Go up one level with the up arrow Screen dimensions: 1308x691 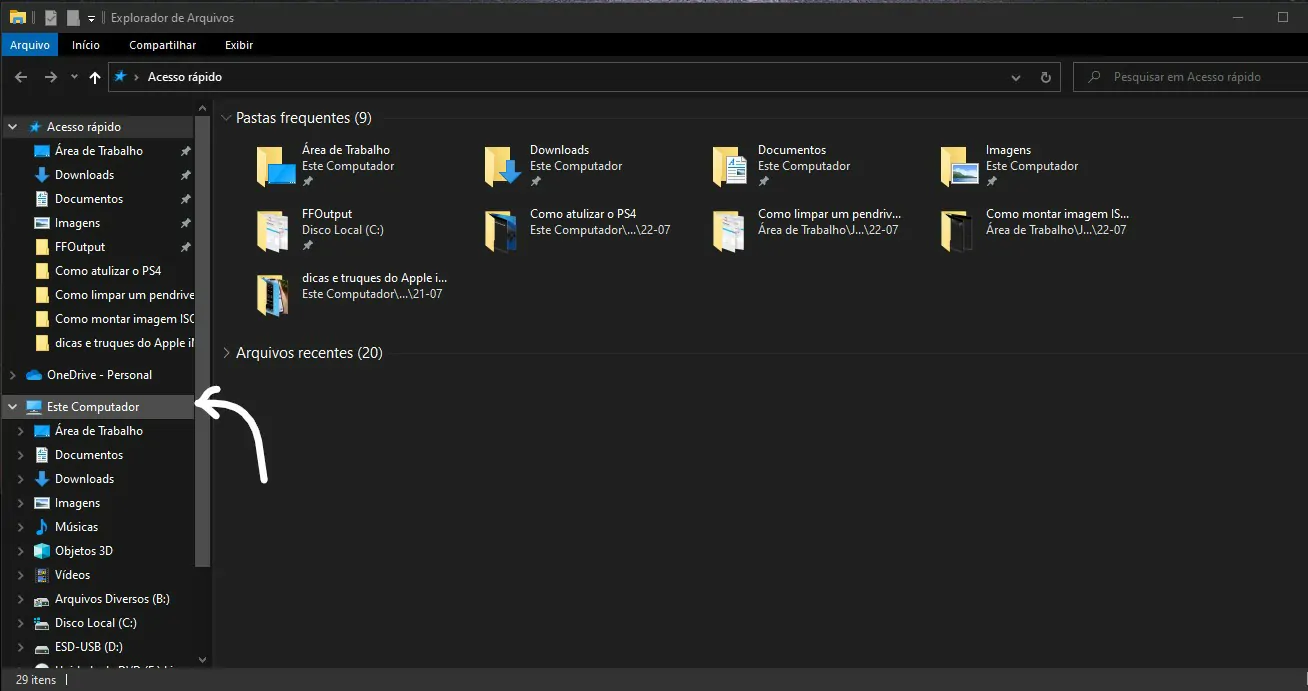pyautogui.click(x=95, y=77)
